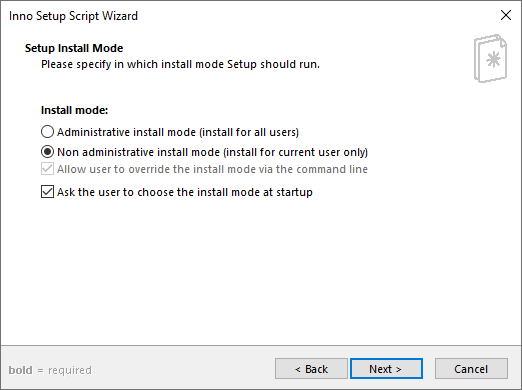The image size is (522, 390).
Task: Click the greyed-out command line override checkbox
Action: coord(47,169)
